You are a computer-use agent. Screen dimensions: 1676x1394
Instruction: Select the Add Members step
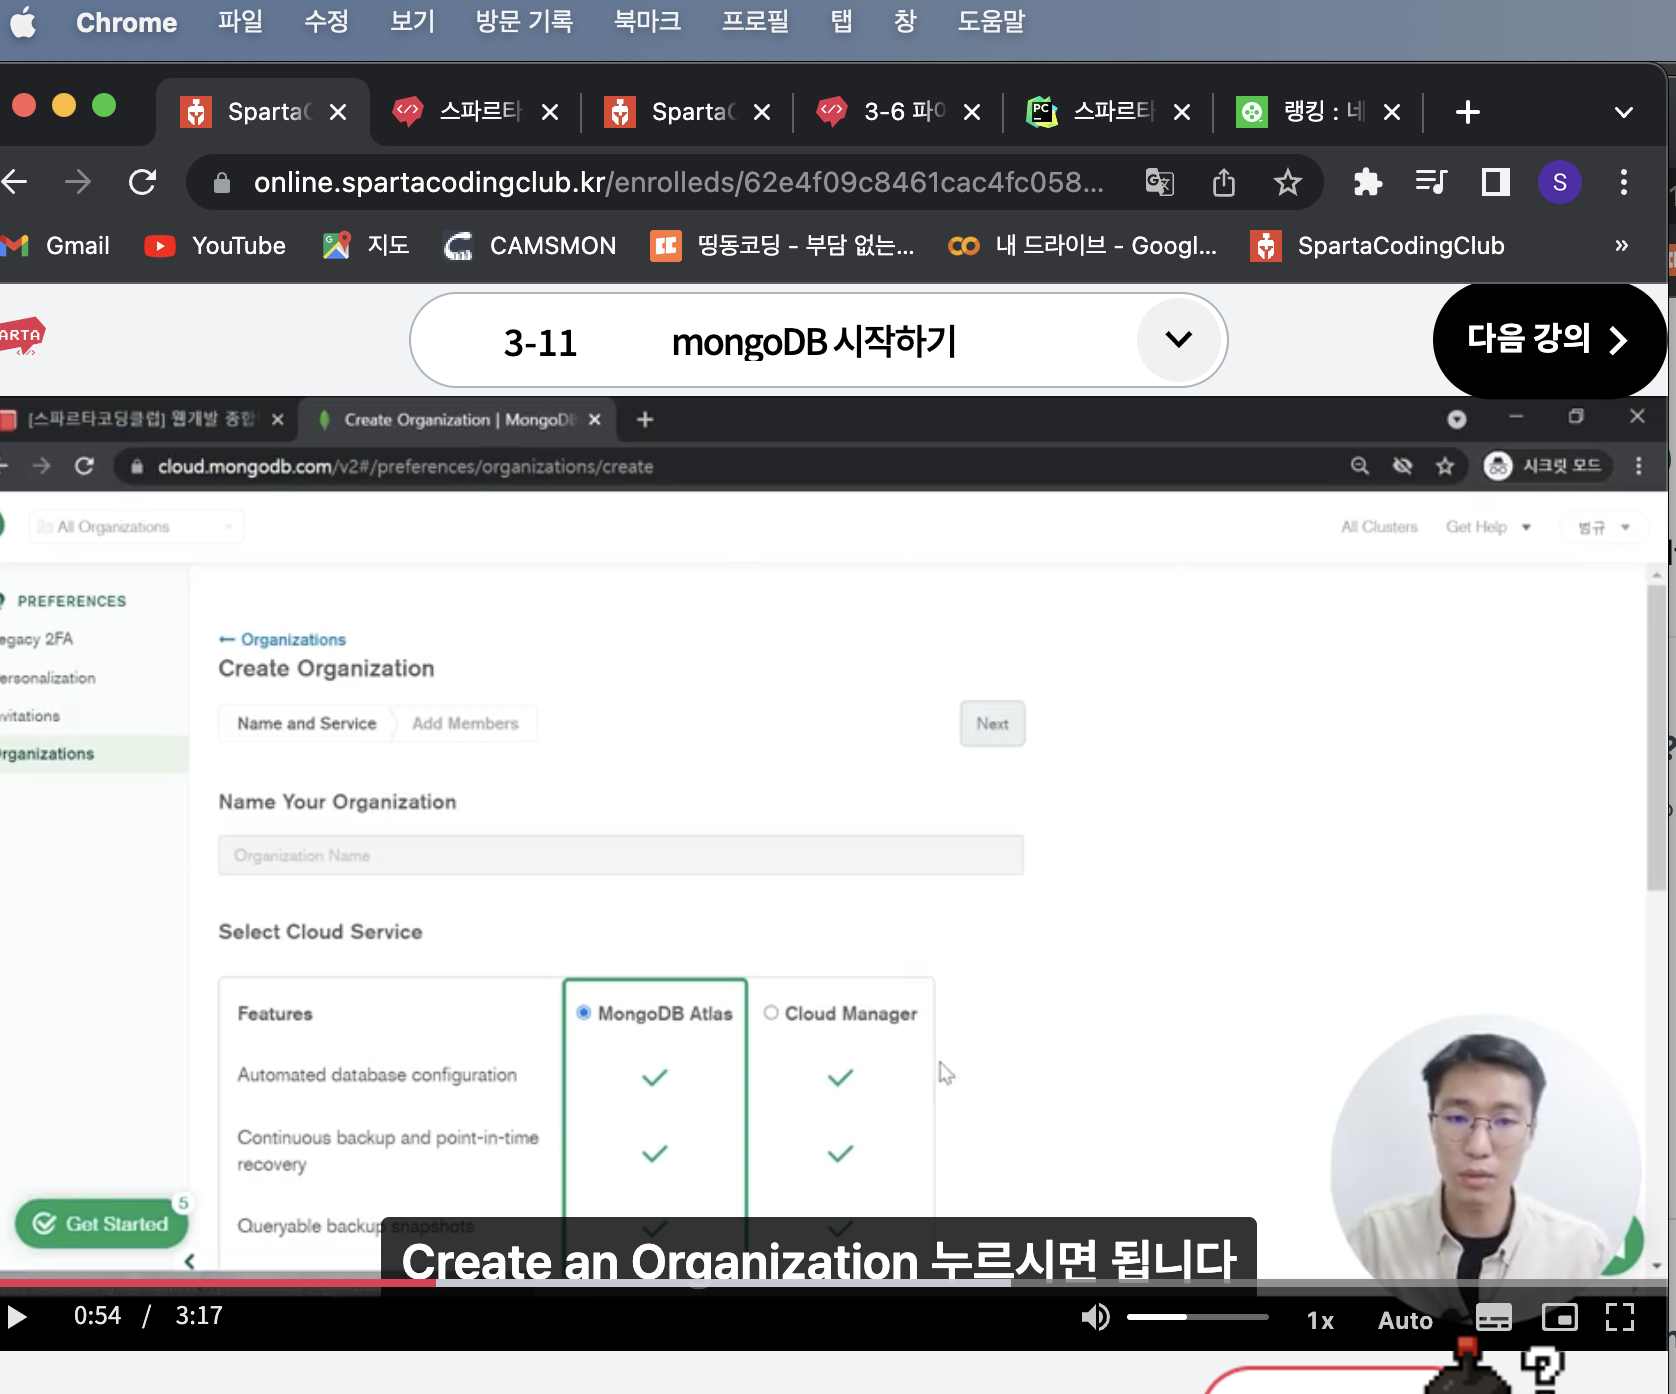[x=465, y=723]
